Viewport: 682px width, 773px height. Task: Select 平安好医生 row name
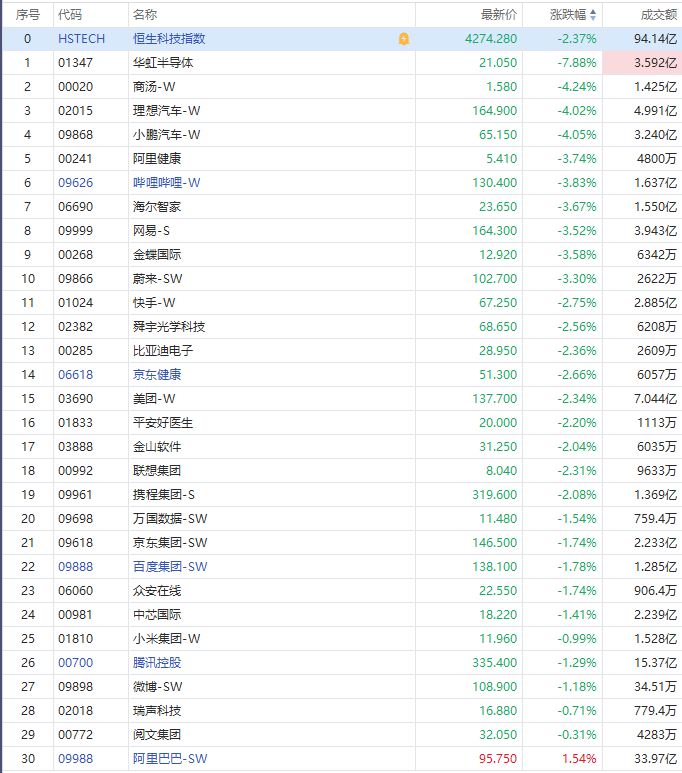coord(163,423)
